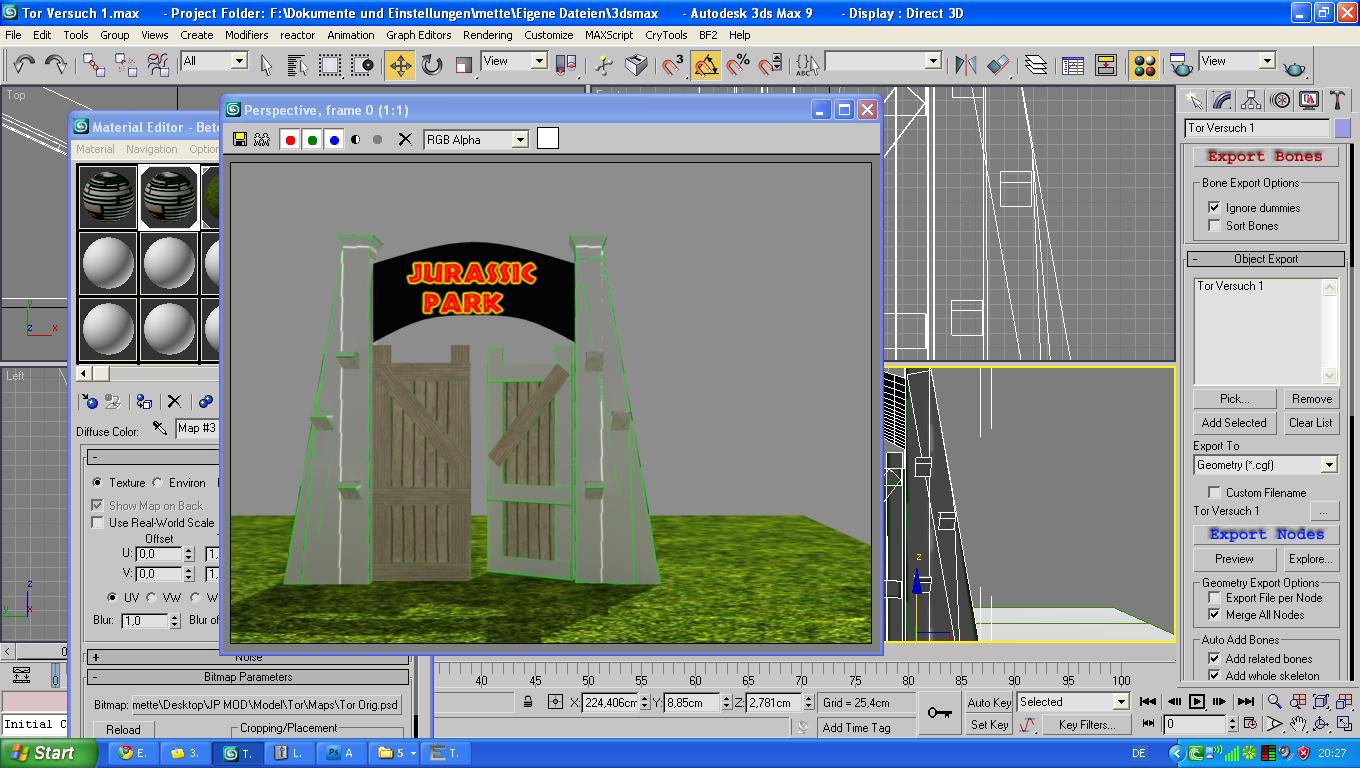Image resolution: width=1360 pixels, height=768 pixels.
Task: Open the CryTools menu
Action: pos(666,35)
